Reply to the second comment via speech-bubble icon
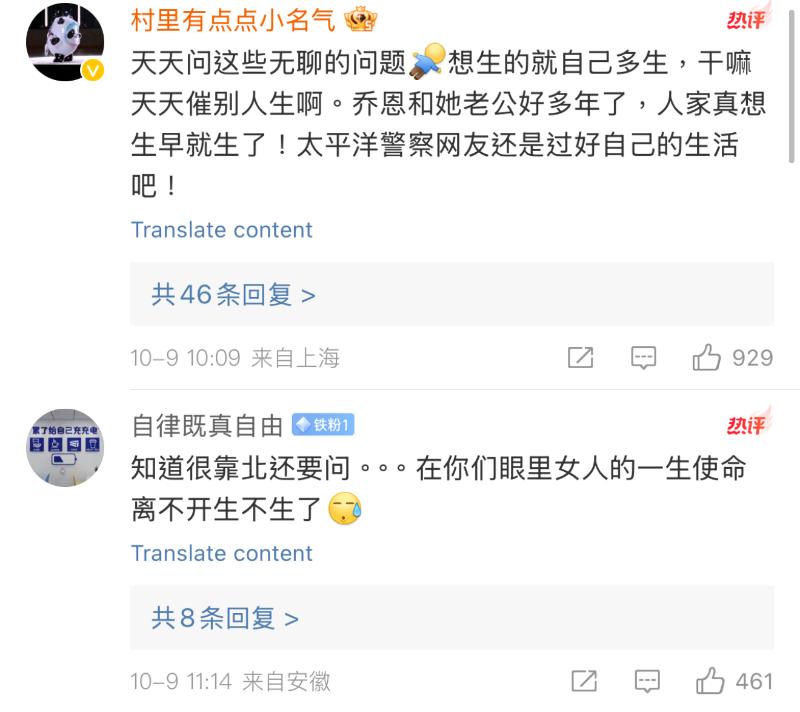This screenshot has width=800, height=712. point(646,682)
